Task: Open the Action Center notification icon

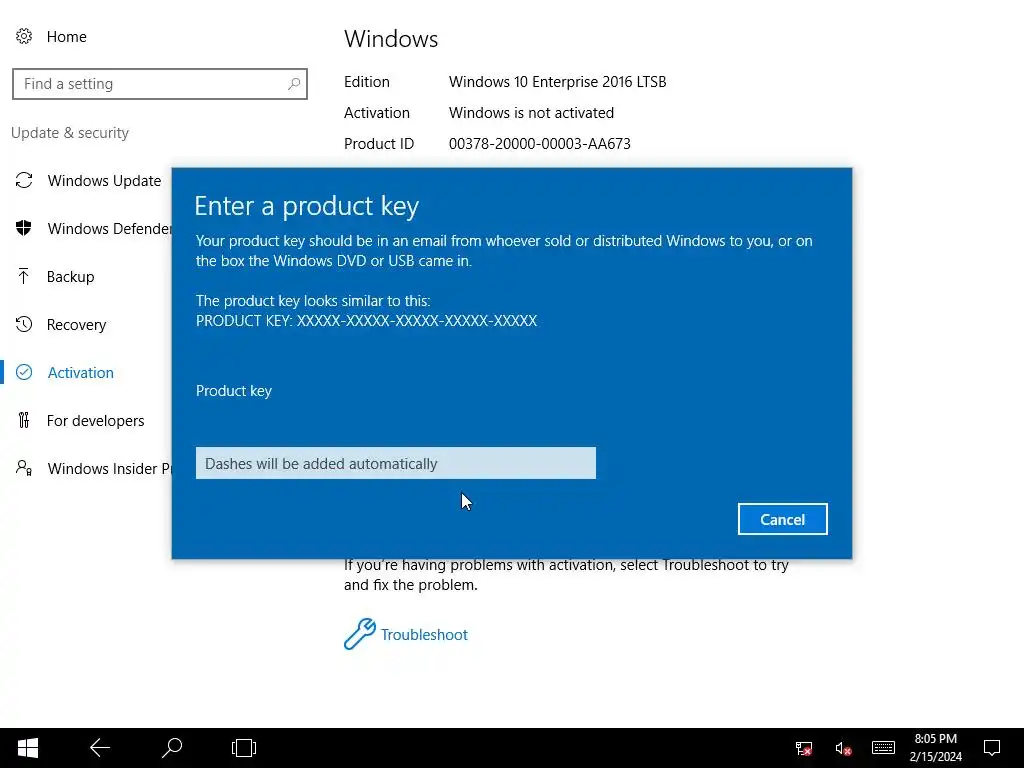Action: [992, 748]
